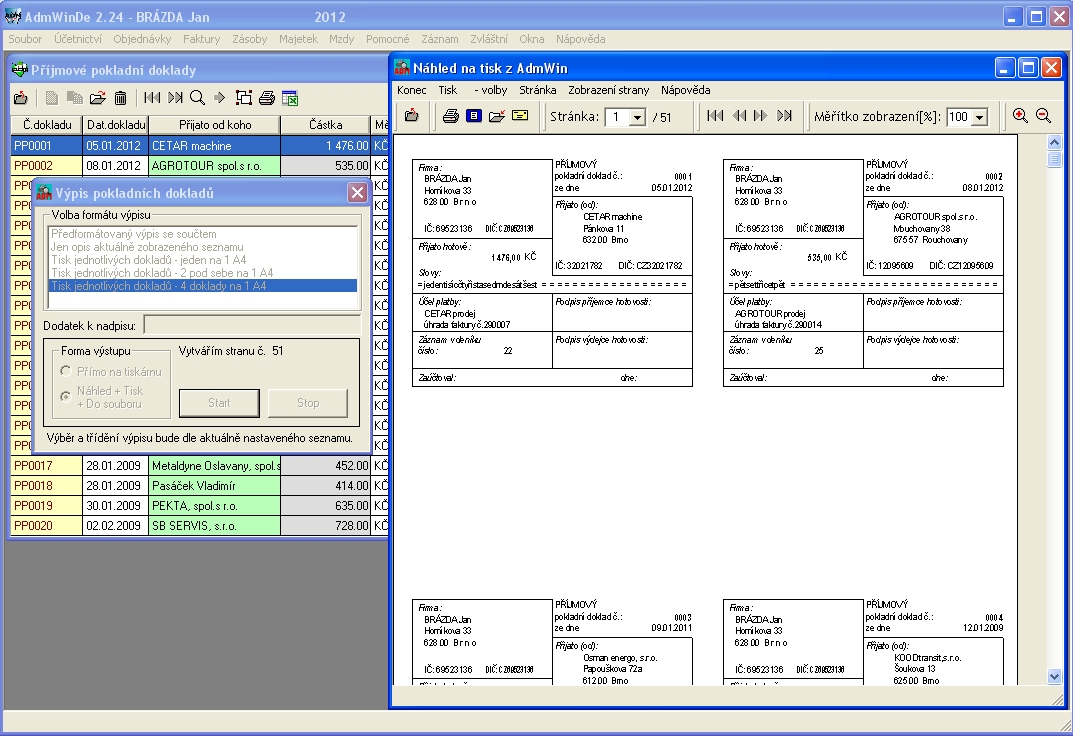The height and width of the screenshot is (736, 1073).
Task: Click open-folder icon in preview toolbar
Action: 497,116
